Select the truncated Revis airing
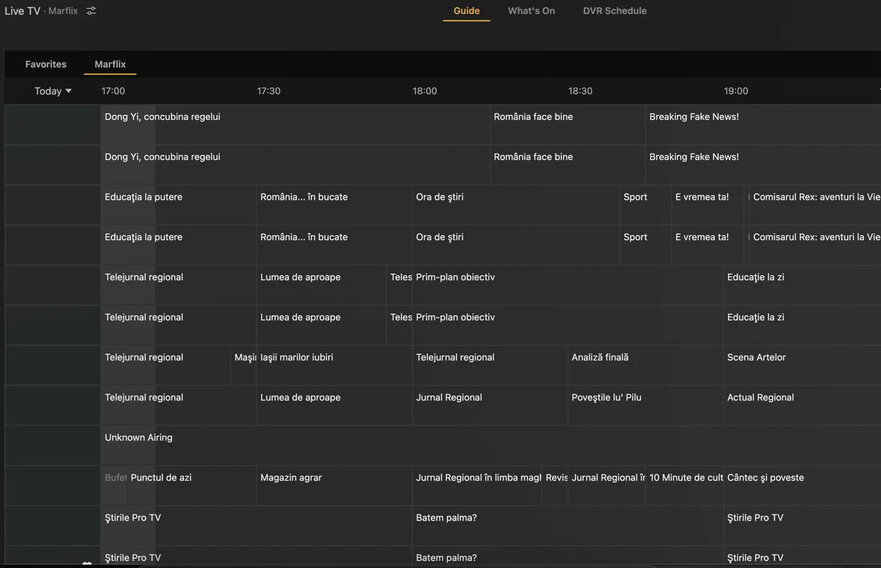 (555, 485)
